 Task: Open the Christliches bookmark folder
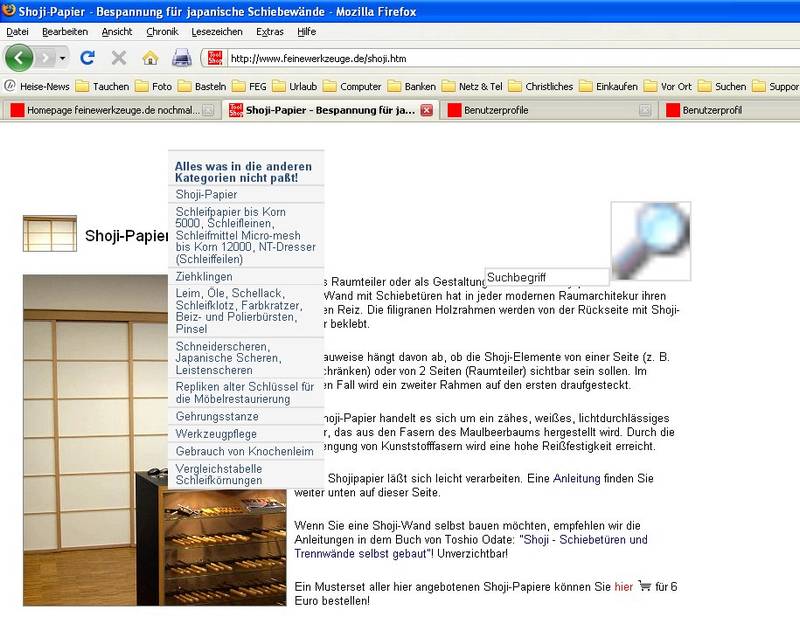pos(541,86)
